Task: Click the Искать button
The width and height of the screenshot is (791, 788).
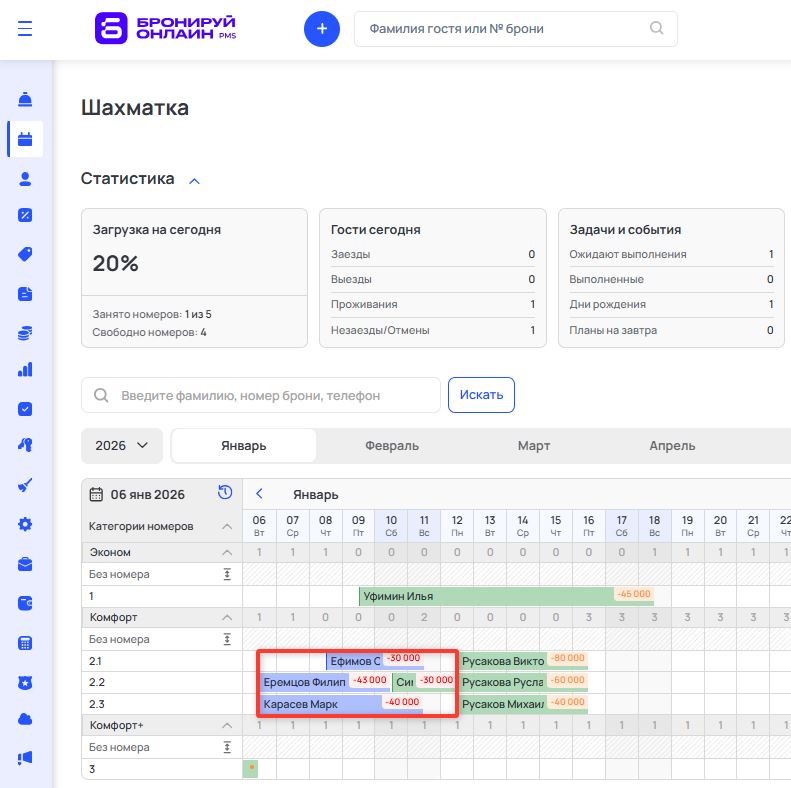Action: tap(481, 395)
